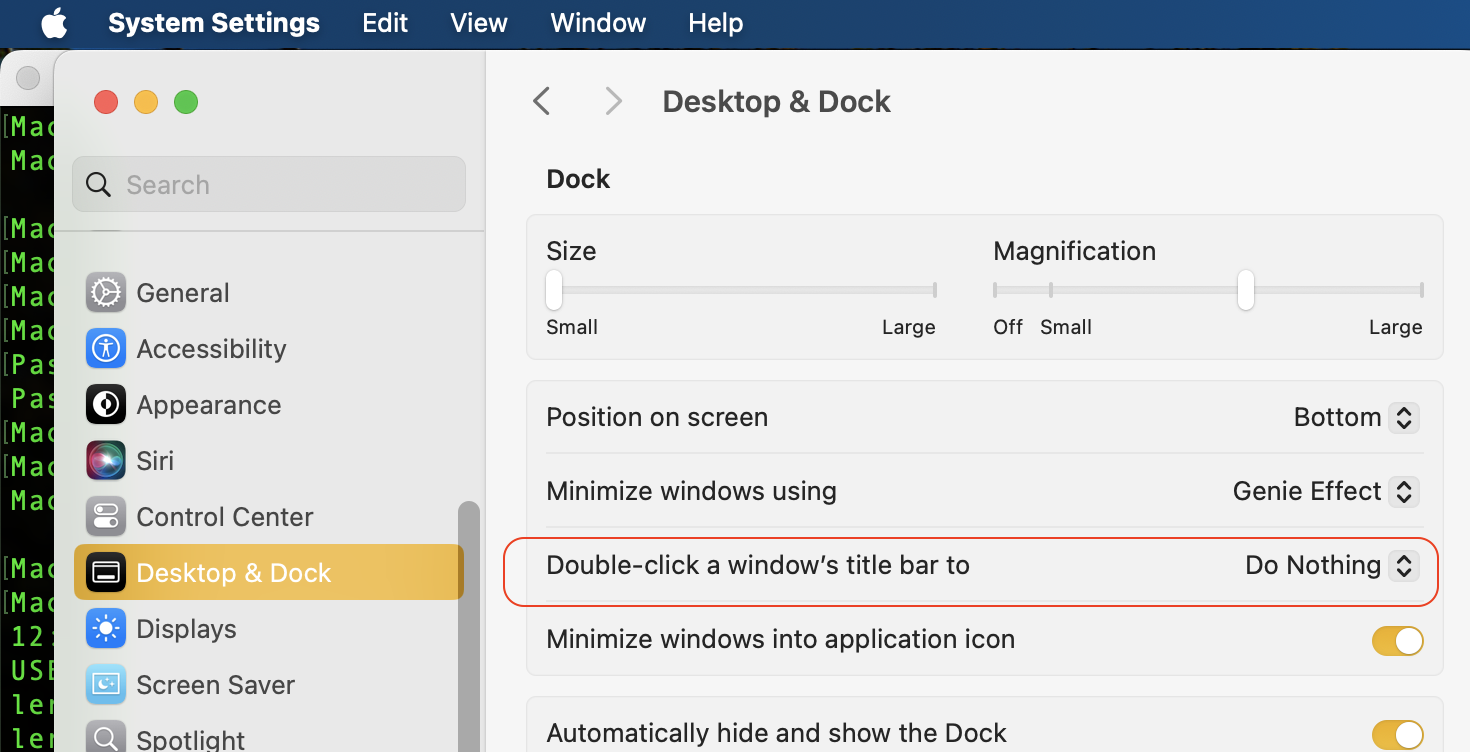Viewport: 1470px width, 752px height.
Task: Toggle Minimize windows into application icon
Action: click(1397, 640)
